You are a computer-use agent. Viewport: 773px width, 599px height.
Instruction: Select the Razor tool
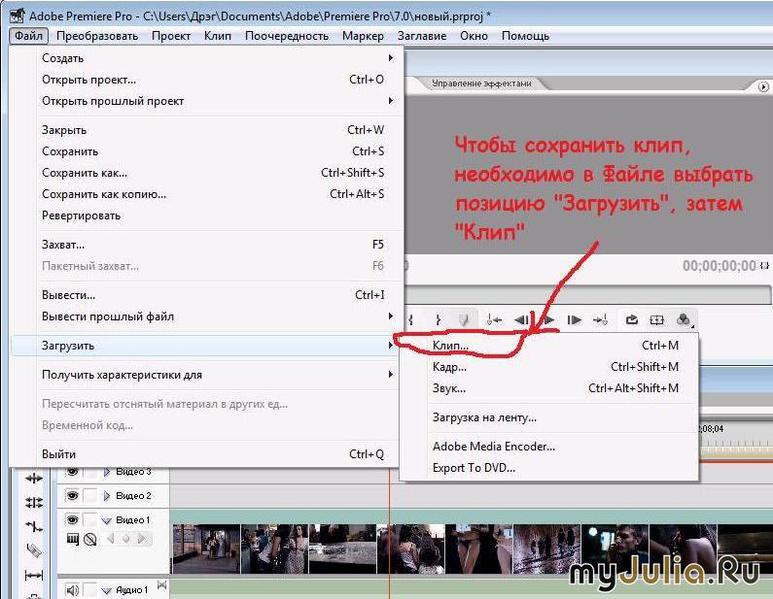click(x=34, y=551)
